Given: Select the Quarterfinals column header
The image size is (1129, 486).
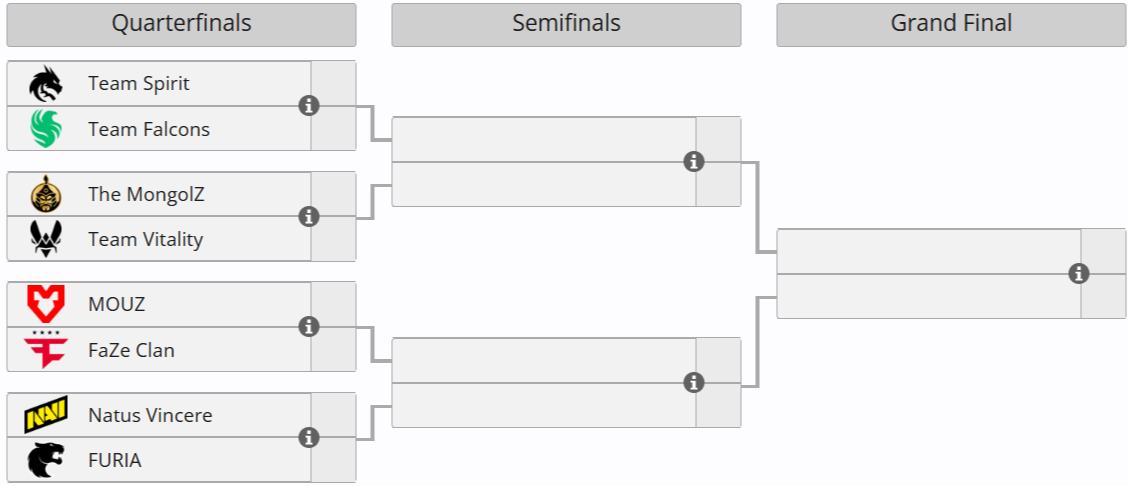Looking at the screenshot, I should pyautogui.click(x=181, y=24).
